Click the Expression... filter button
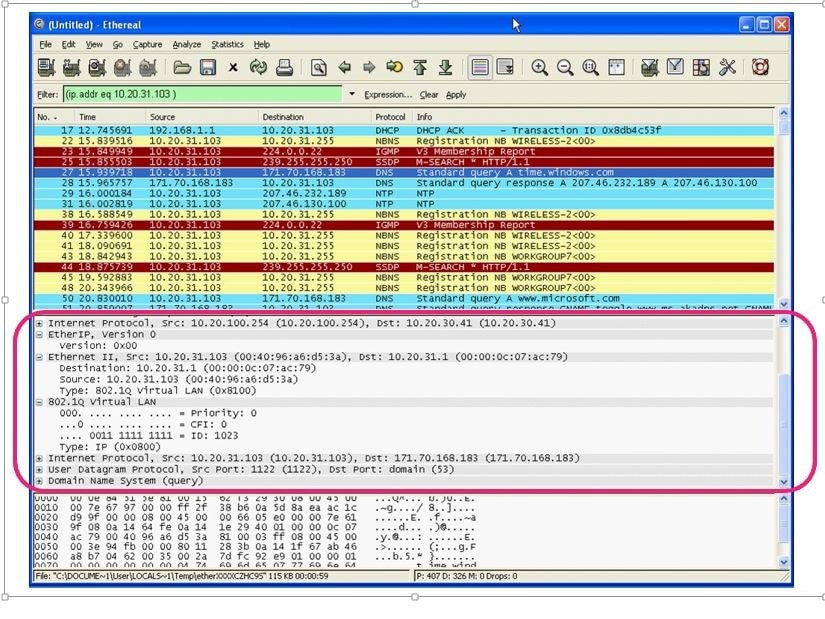 coord(388,95)
